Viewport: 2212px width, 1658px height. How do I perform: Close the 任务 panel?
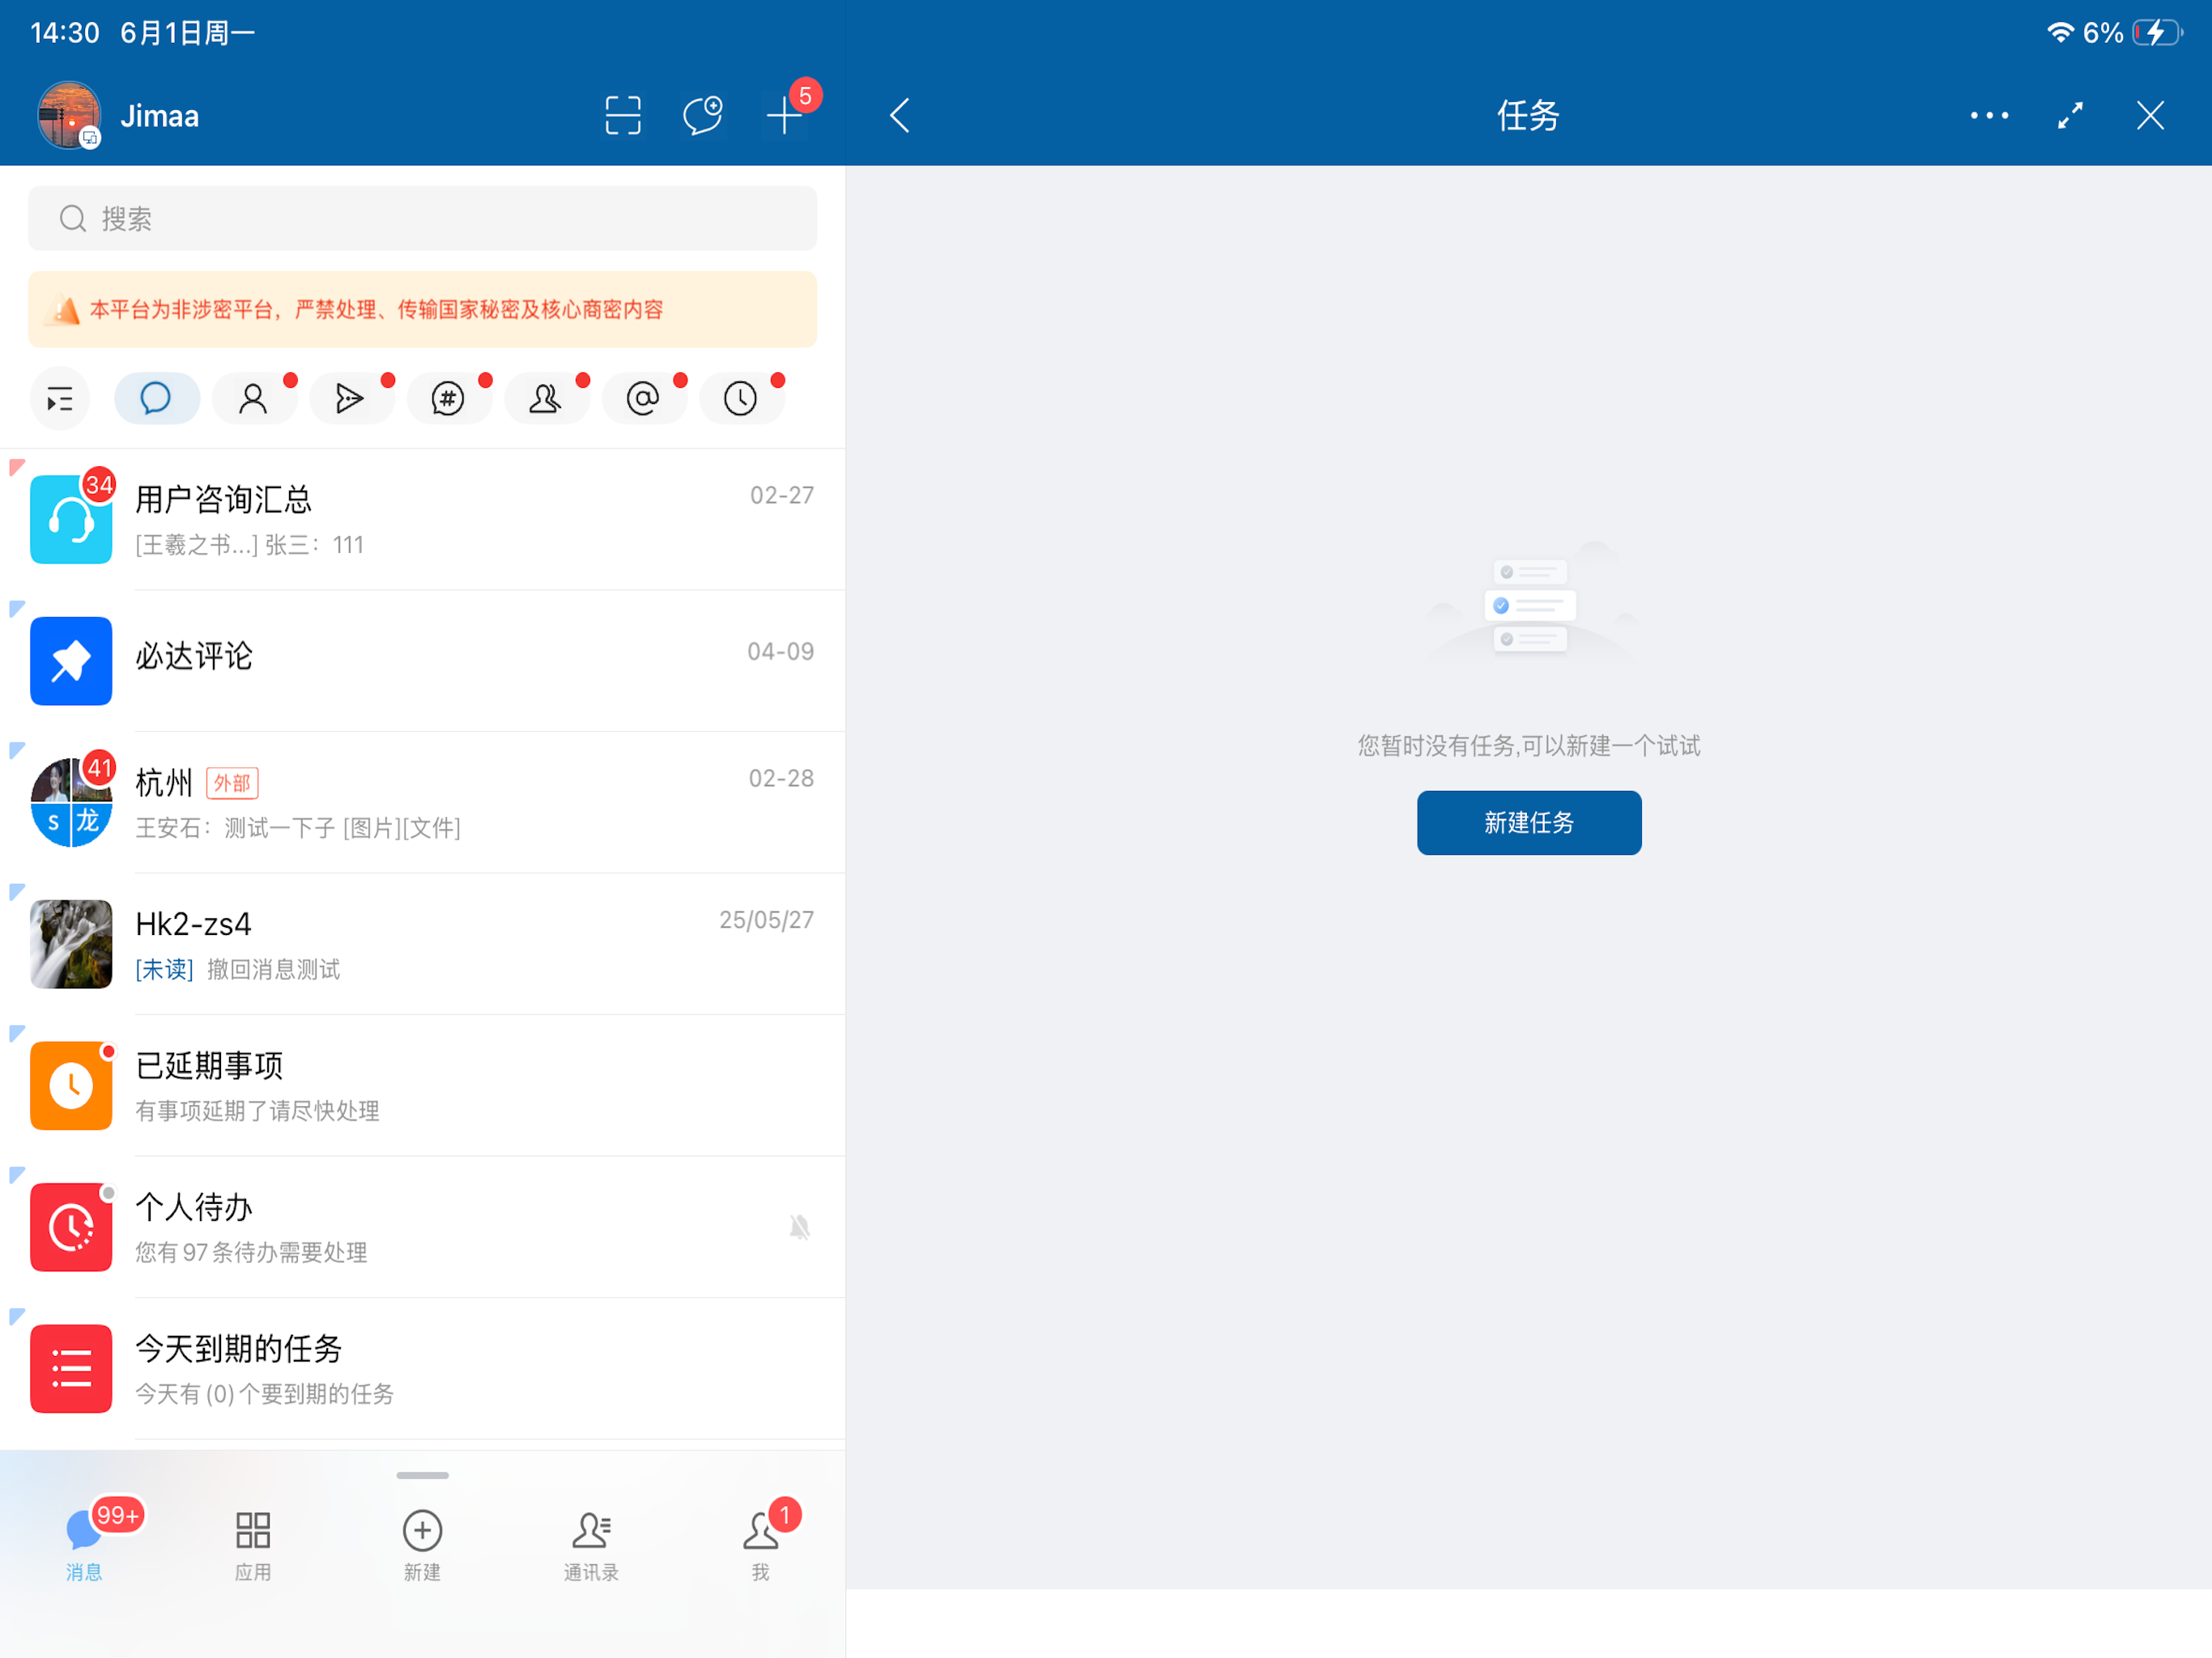point(2150,116)
